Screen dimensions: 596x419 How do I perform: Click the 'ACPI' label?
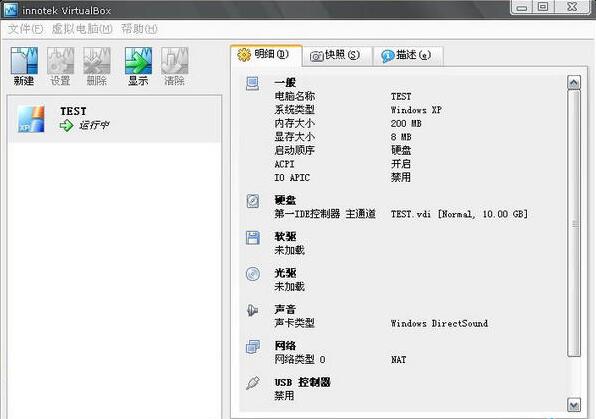(x=284, y=164)
